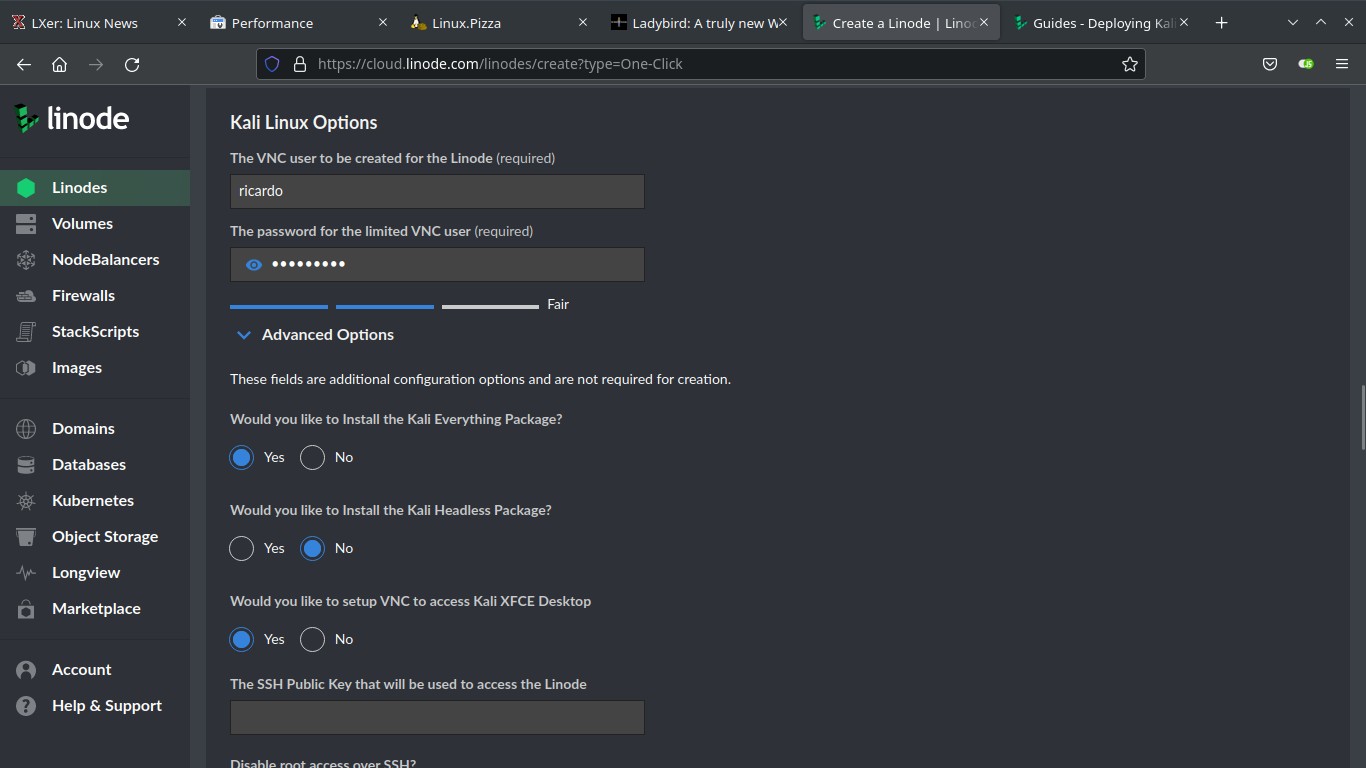This screenshot has width=1366, height=768.
Task: Select Yes for Kali Everything Package
Action: (242, 458)
